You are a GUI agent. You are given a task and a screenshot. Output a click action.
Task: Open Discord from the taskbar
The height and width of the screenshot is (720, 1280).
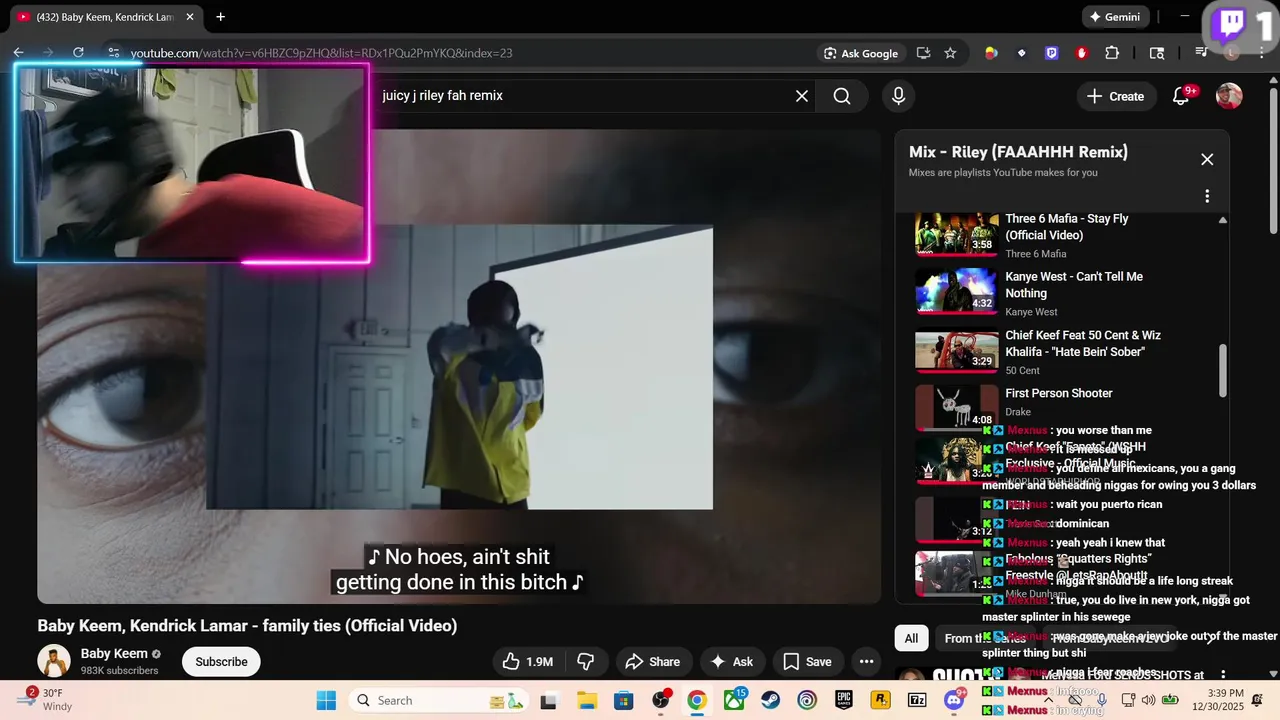pos(954,700)
